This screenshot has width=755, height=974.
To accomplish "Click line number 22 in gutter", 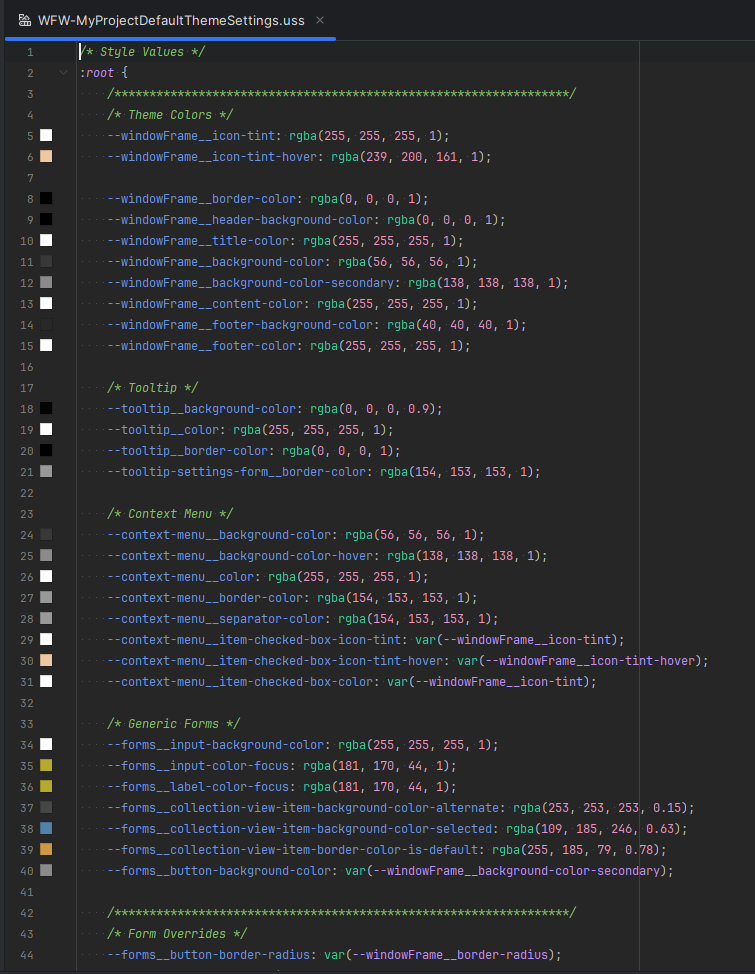I will point(27,493).
